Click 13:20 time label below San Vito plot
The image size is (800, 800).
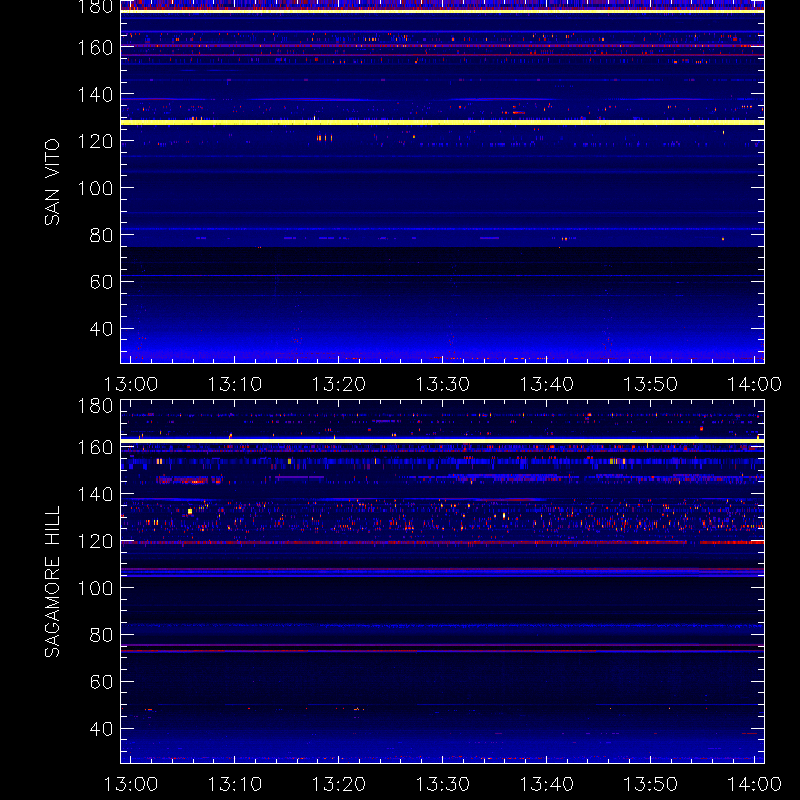click(339, 384)
